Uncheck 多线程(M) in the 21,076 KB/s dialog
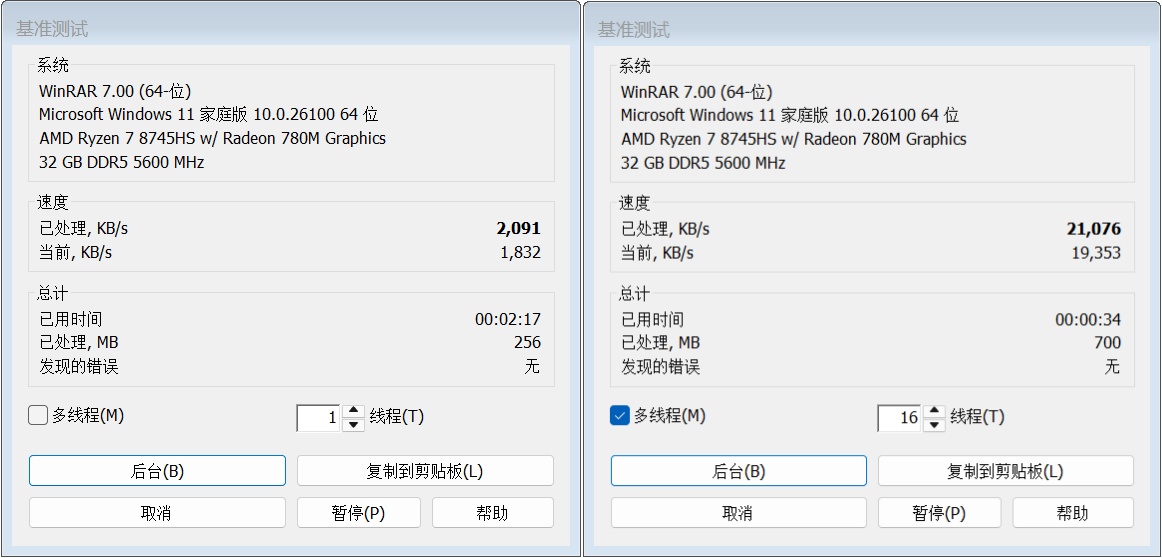1162x558 pixels. pyautogui.click(x=619, y=416)
